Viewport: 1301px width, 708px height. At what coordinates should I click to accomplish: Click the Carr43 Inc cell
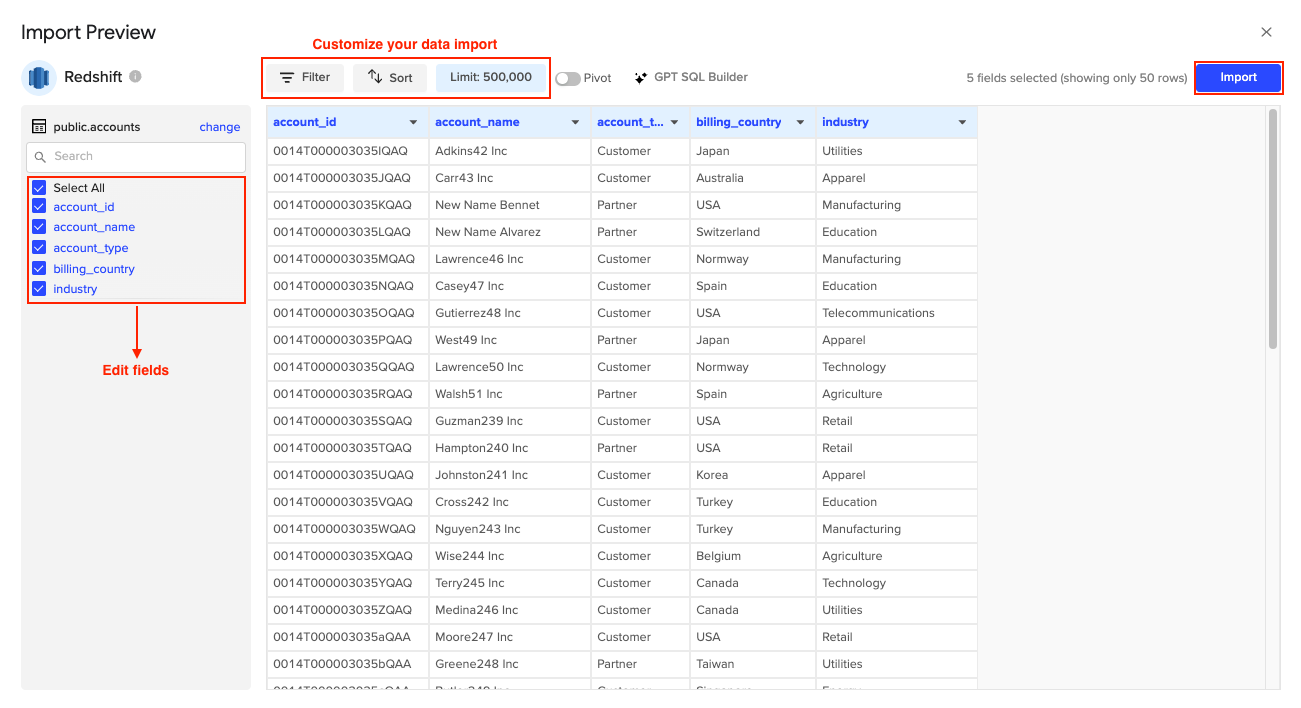click(509, 178)
